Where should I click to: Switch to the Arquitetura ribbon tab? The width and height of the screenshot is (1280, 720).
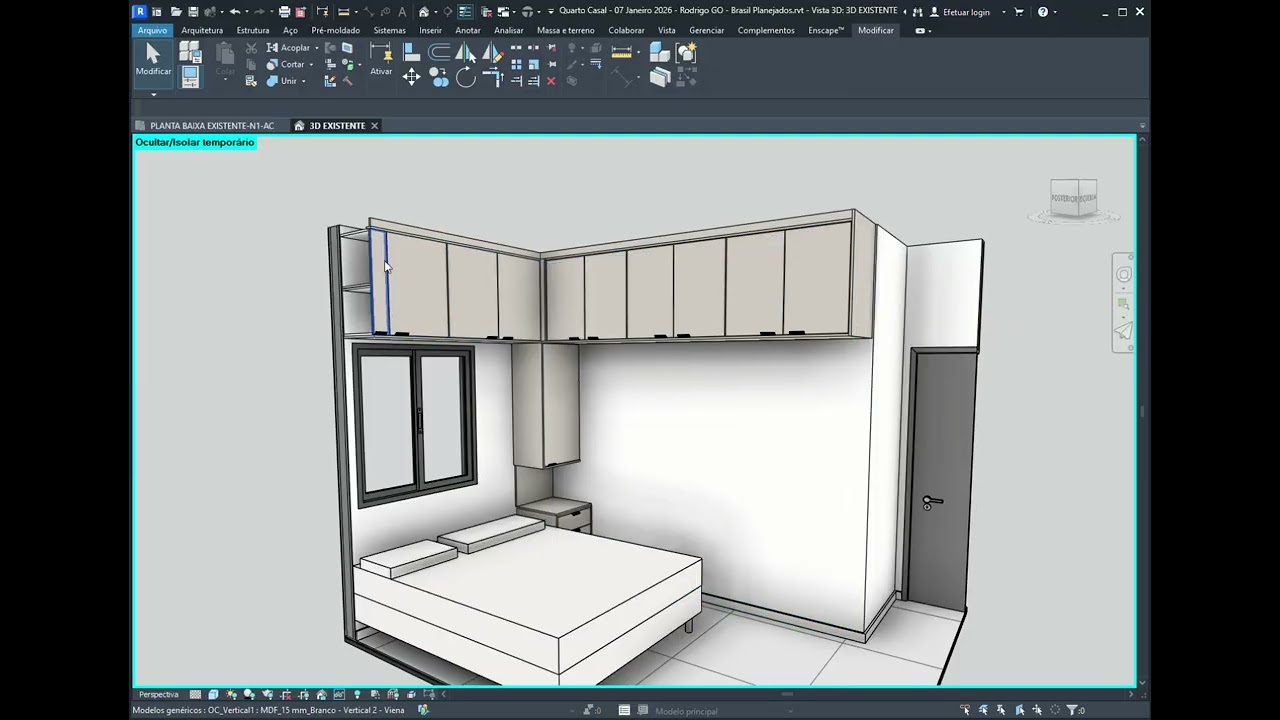tap(202, 30)
